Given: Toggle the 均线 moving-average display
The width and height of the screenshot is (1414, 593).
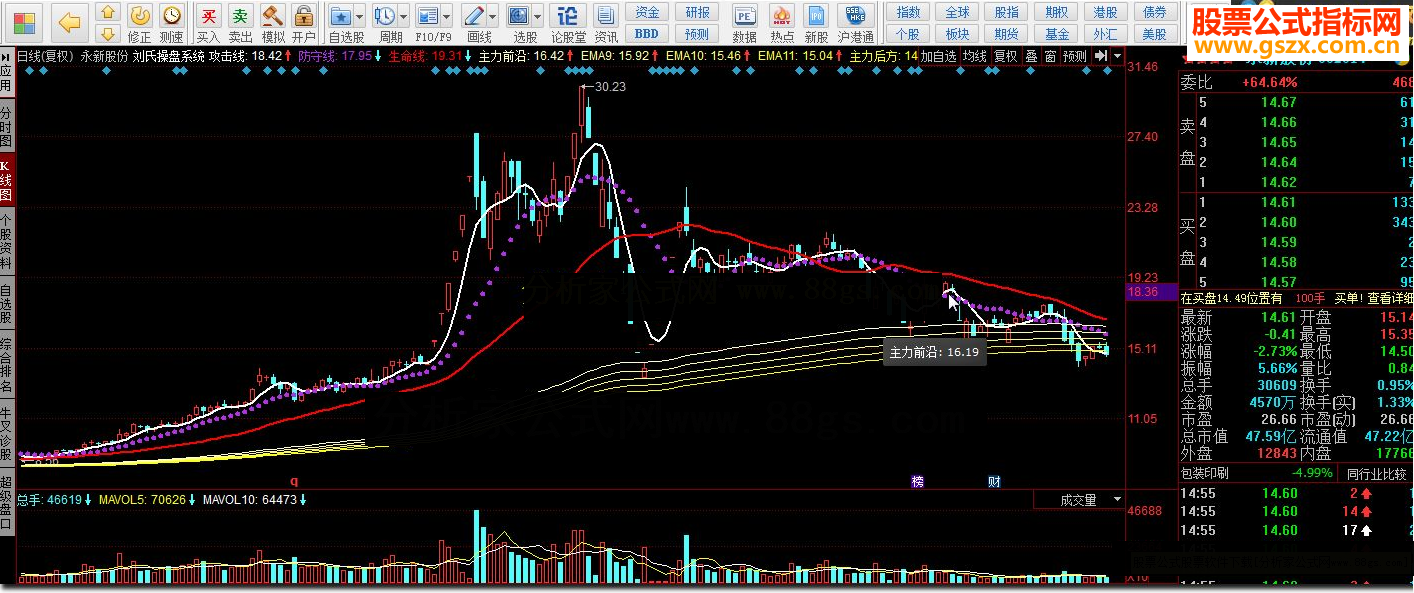Looking at the screenshot, I should pos(974,57).
